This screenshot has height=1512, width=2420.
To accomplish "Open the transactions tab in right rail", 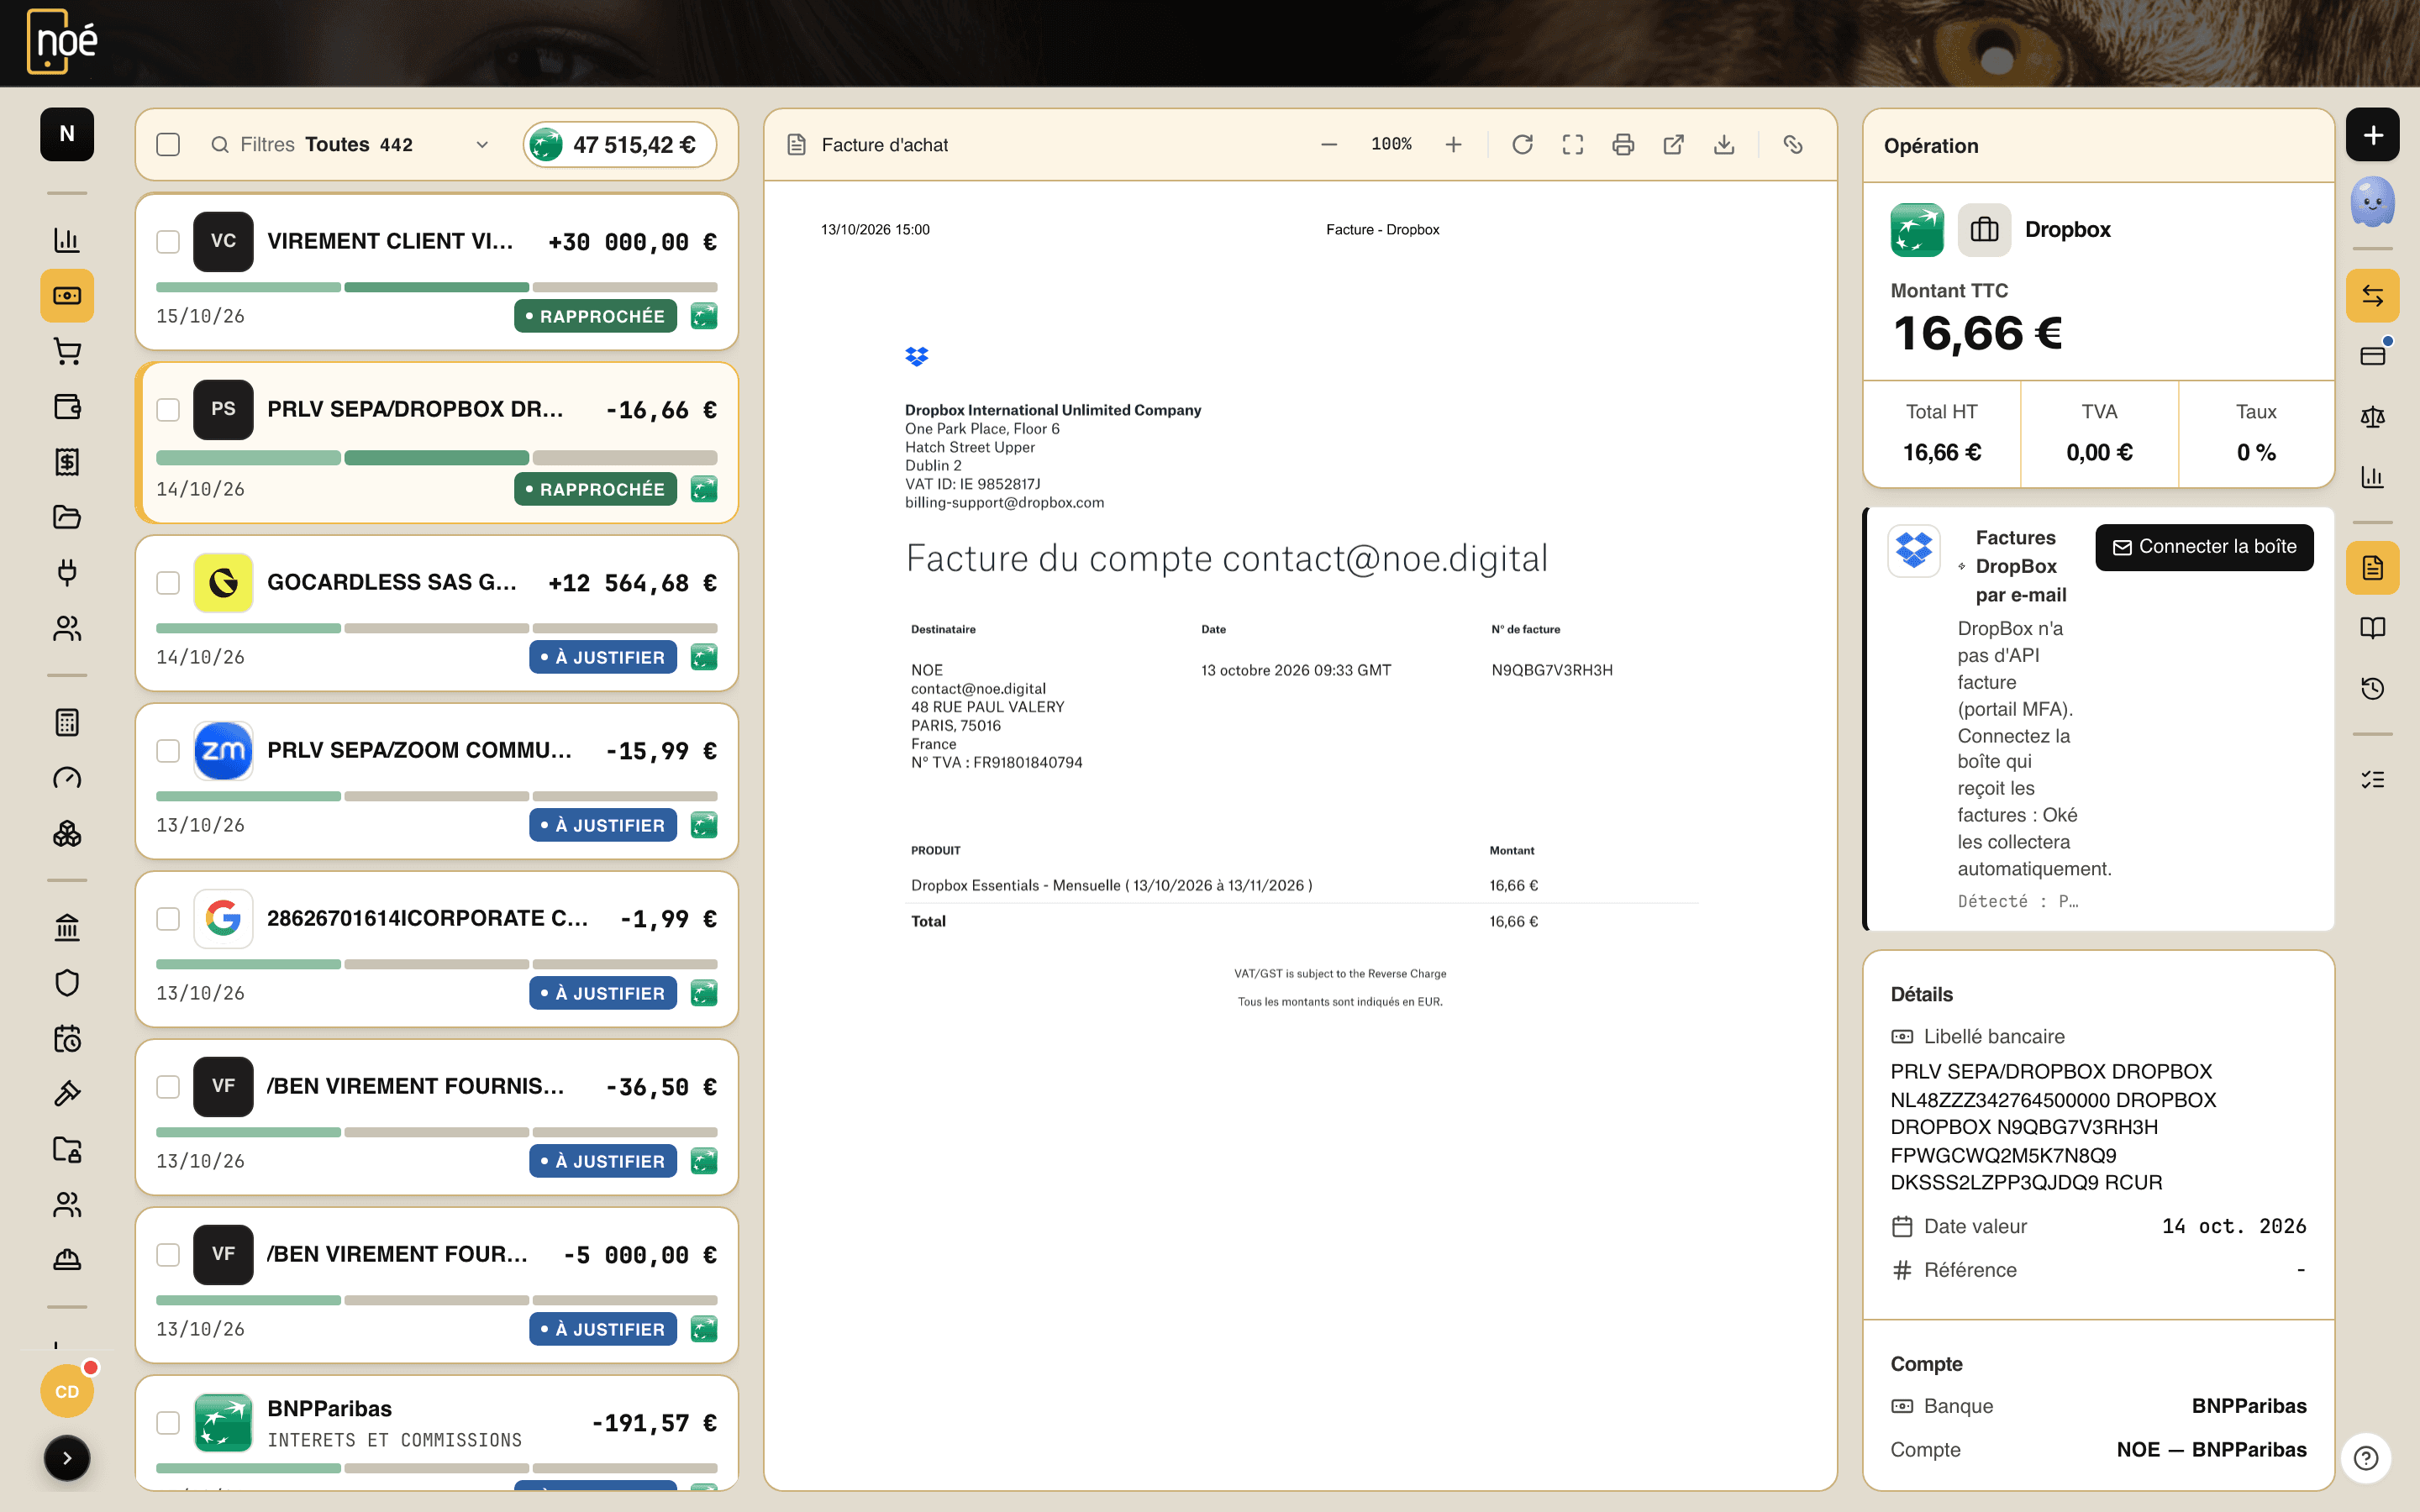I will (x=2373, y=296).
